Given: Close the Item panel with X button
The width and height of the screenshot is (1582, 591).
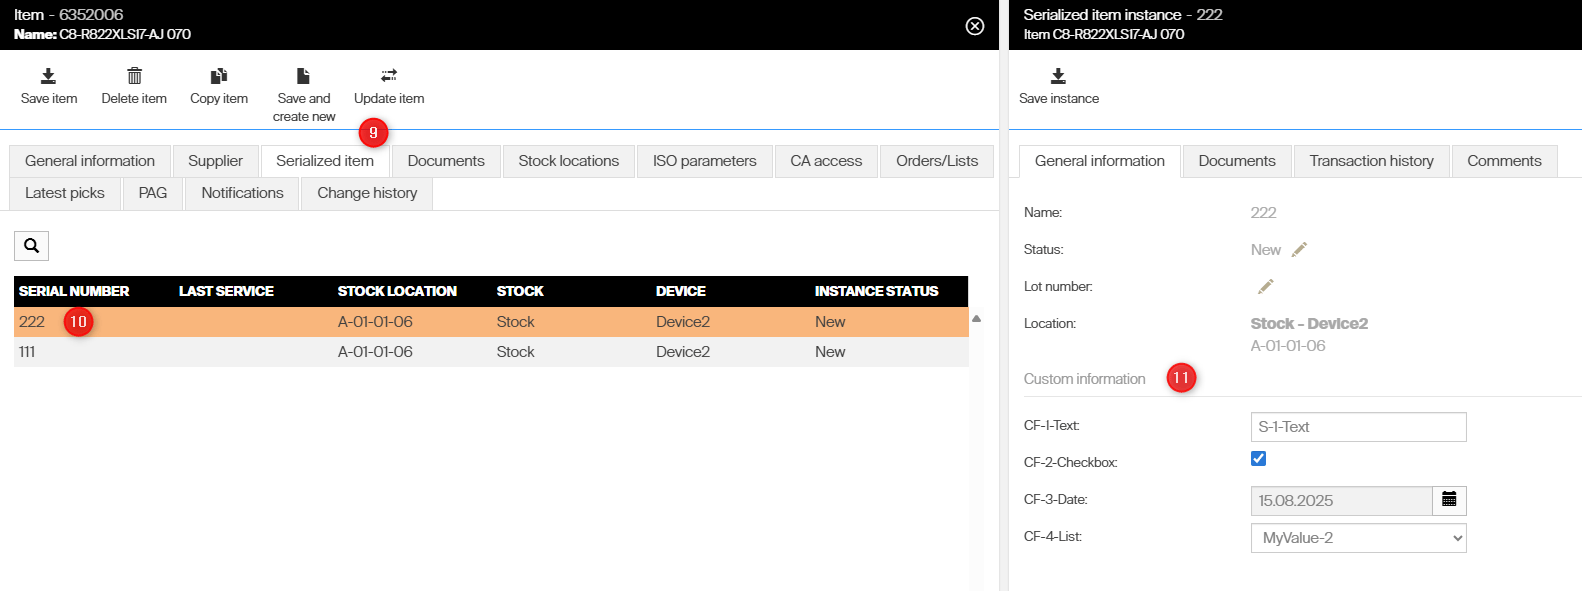Looking at the screenshot, I should (975, 26).
